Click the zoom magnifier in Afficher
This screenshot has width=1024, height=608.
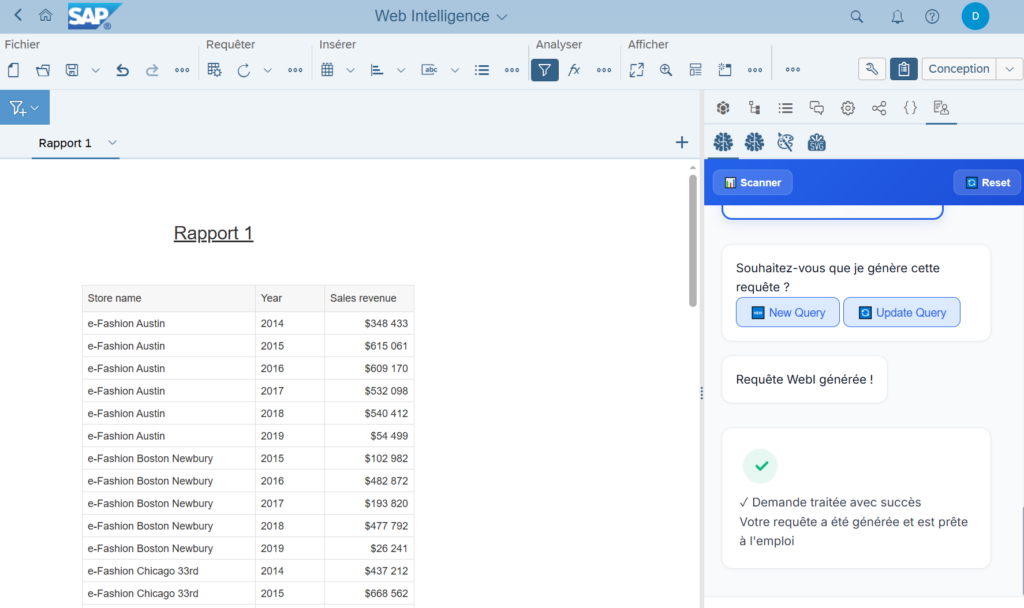coord(666,70)
